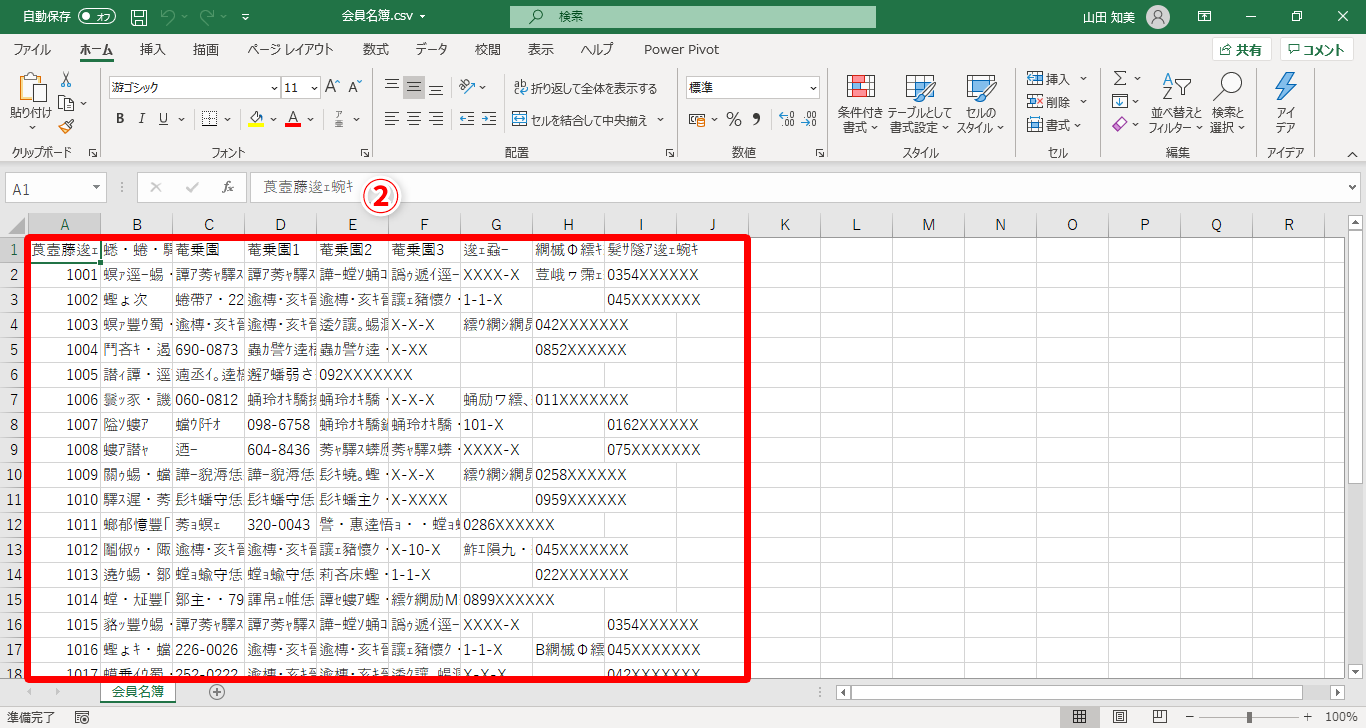
Task: Click 折り返して全体を表示する wrap text button
Action: click(x=585, y=88)
